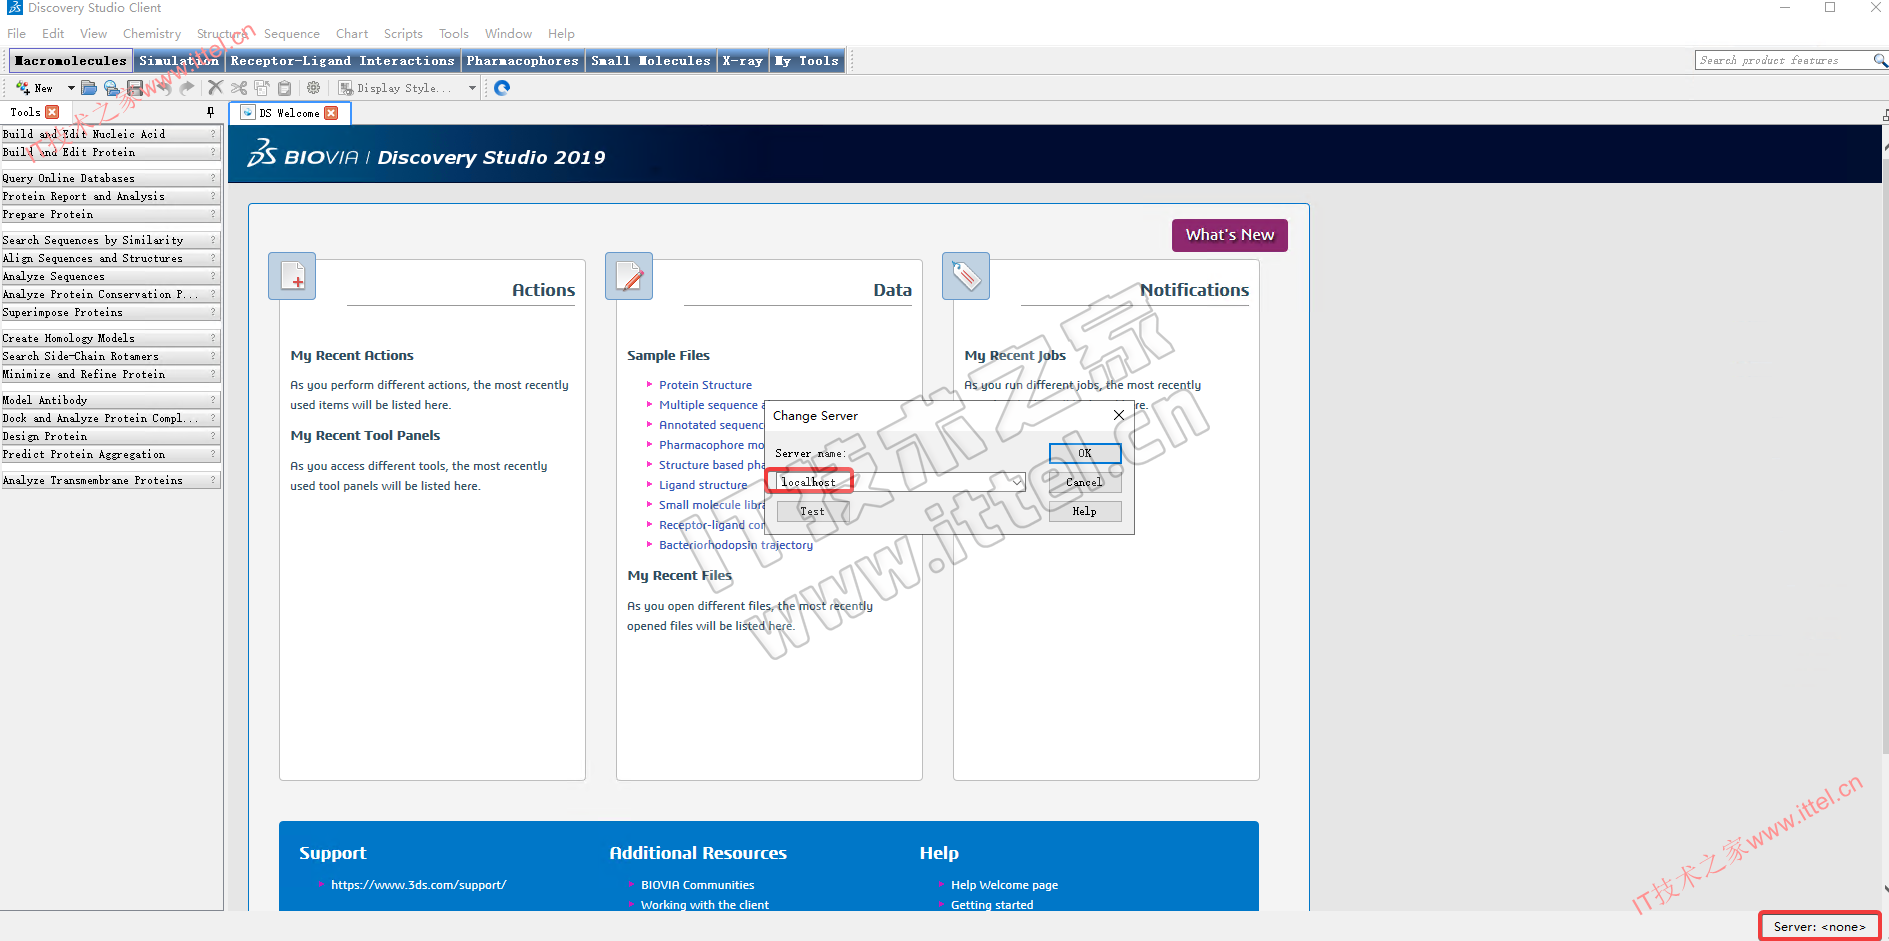Close the Tools panel tab
The width and height of the screenshot is (1889, 941).
click(52, 112)
